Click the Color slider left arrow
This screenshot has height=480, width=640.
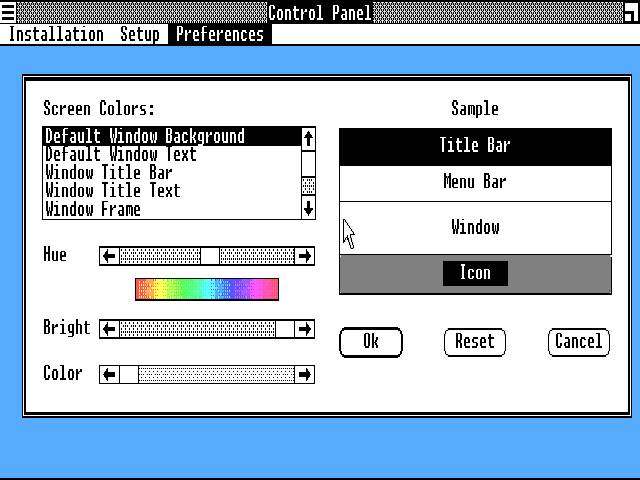click(109, 374)
